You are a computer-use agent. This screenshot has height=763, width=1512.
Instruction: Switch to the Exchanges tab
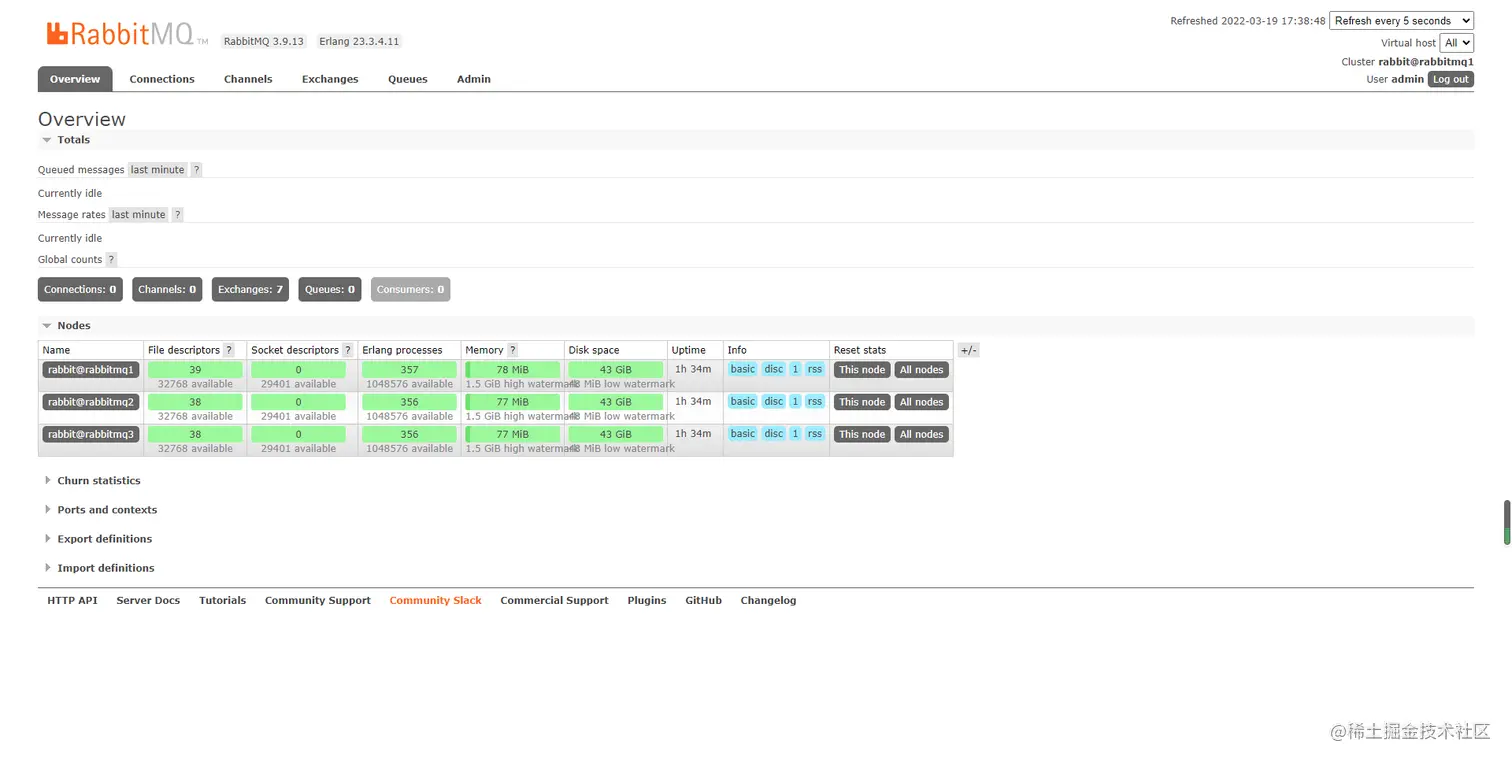click(330, 79)
